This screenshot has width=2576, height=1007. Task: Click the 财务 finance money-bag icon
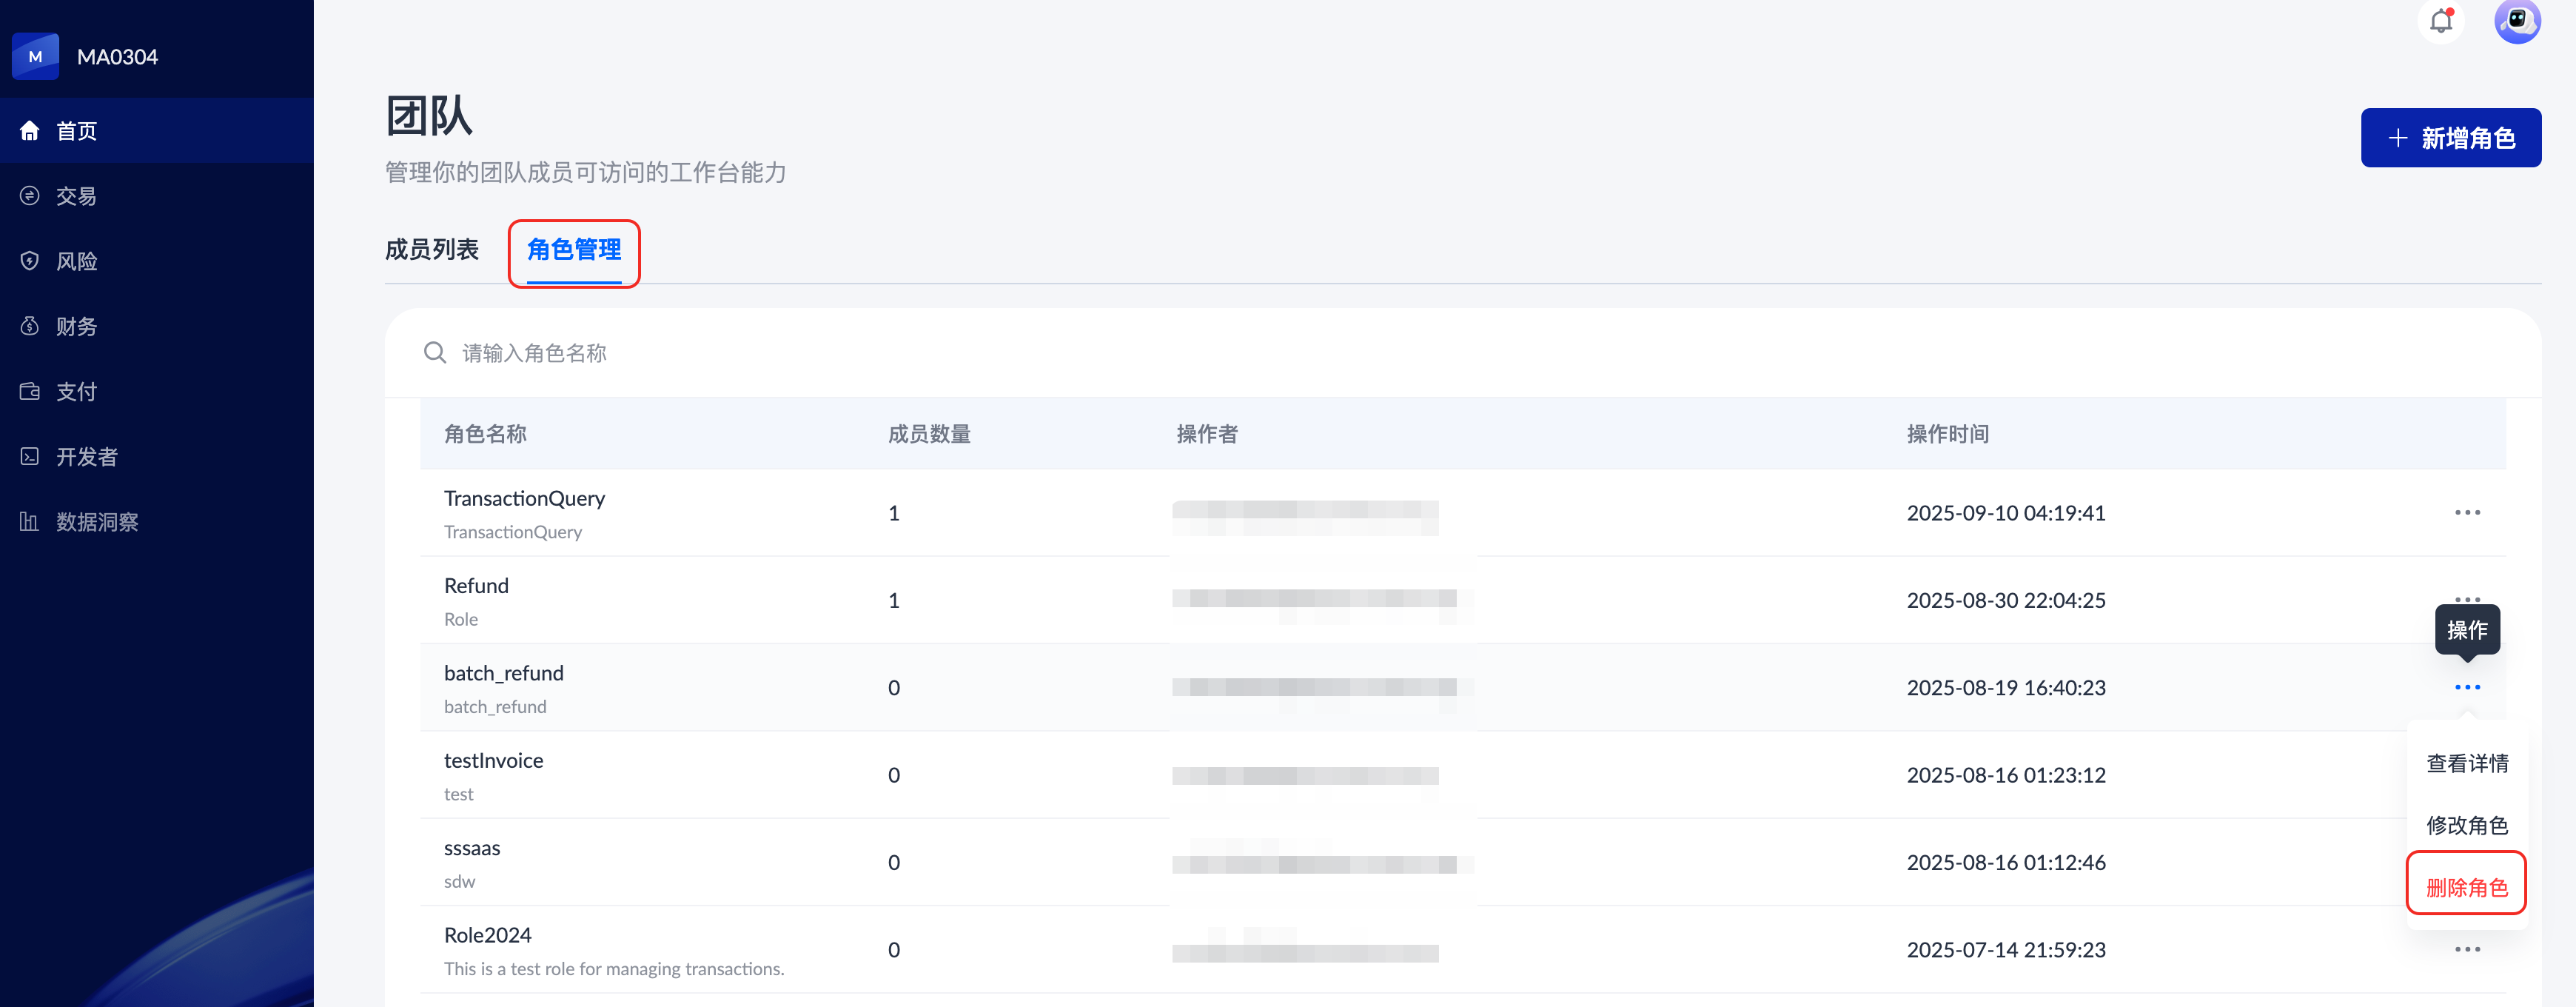[30, 326]
